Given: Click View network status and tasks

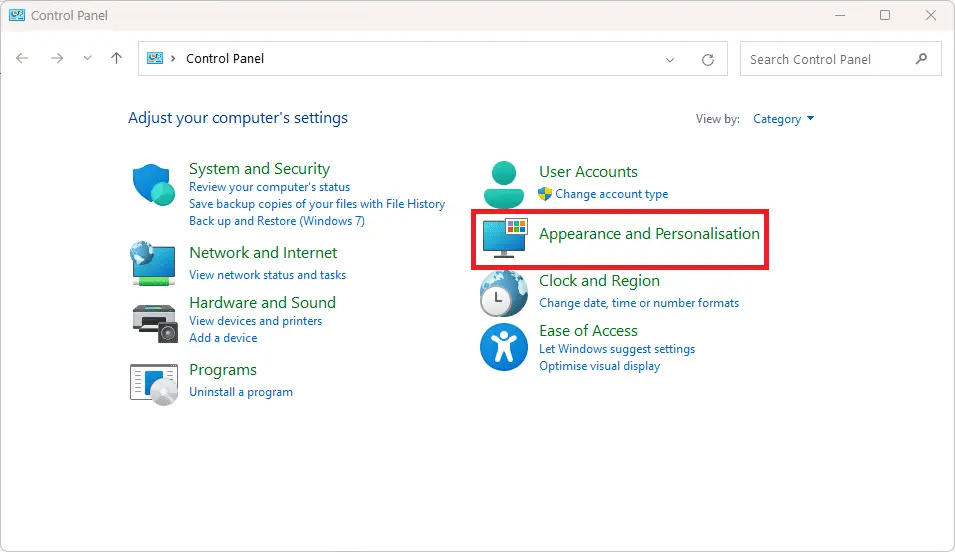Looking at the screenshot, I should click(267, 275).
